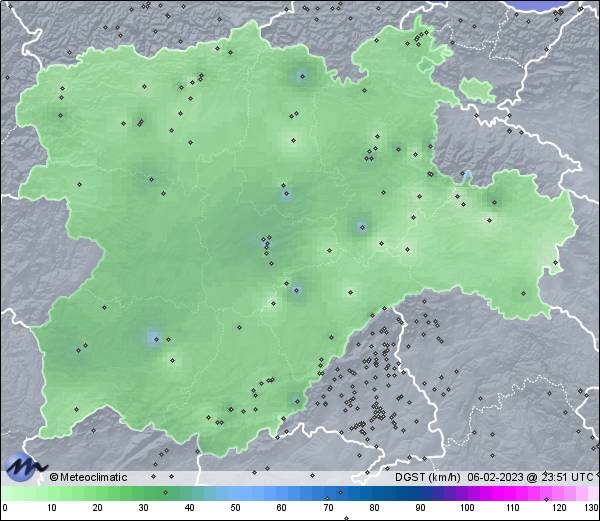The width and height of the screenshot is (600, 521).
Task: Pick the purple swatch above 100
Action: [466, 493]
